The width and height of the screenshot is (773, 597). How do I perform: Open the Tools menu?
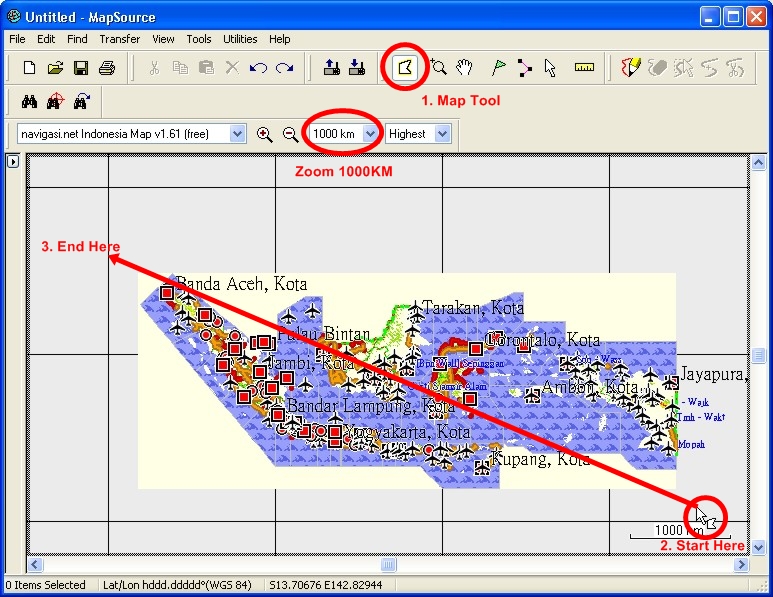(199, 39)
